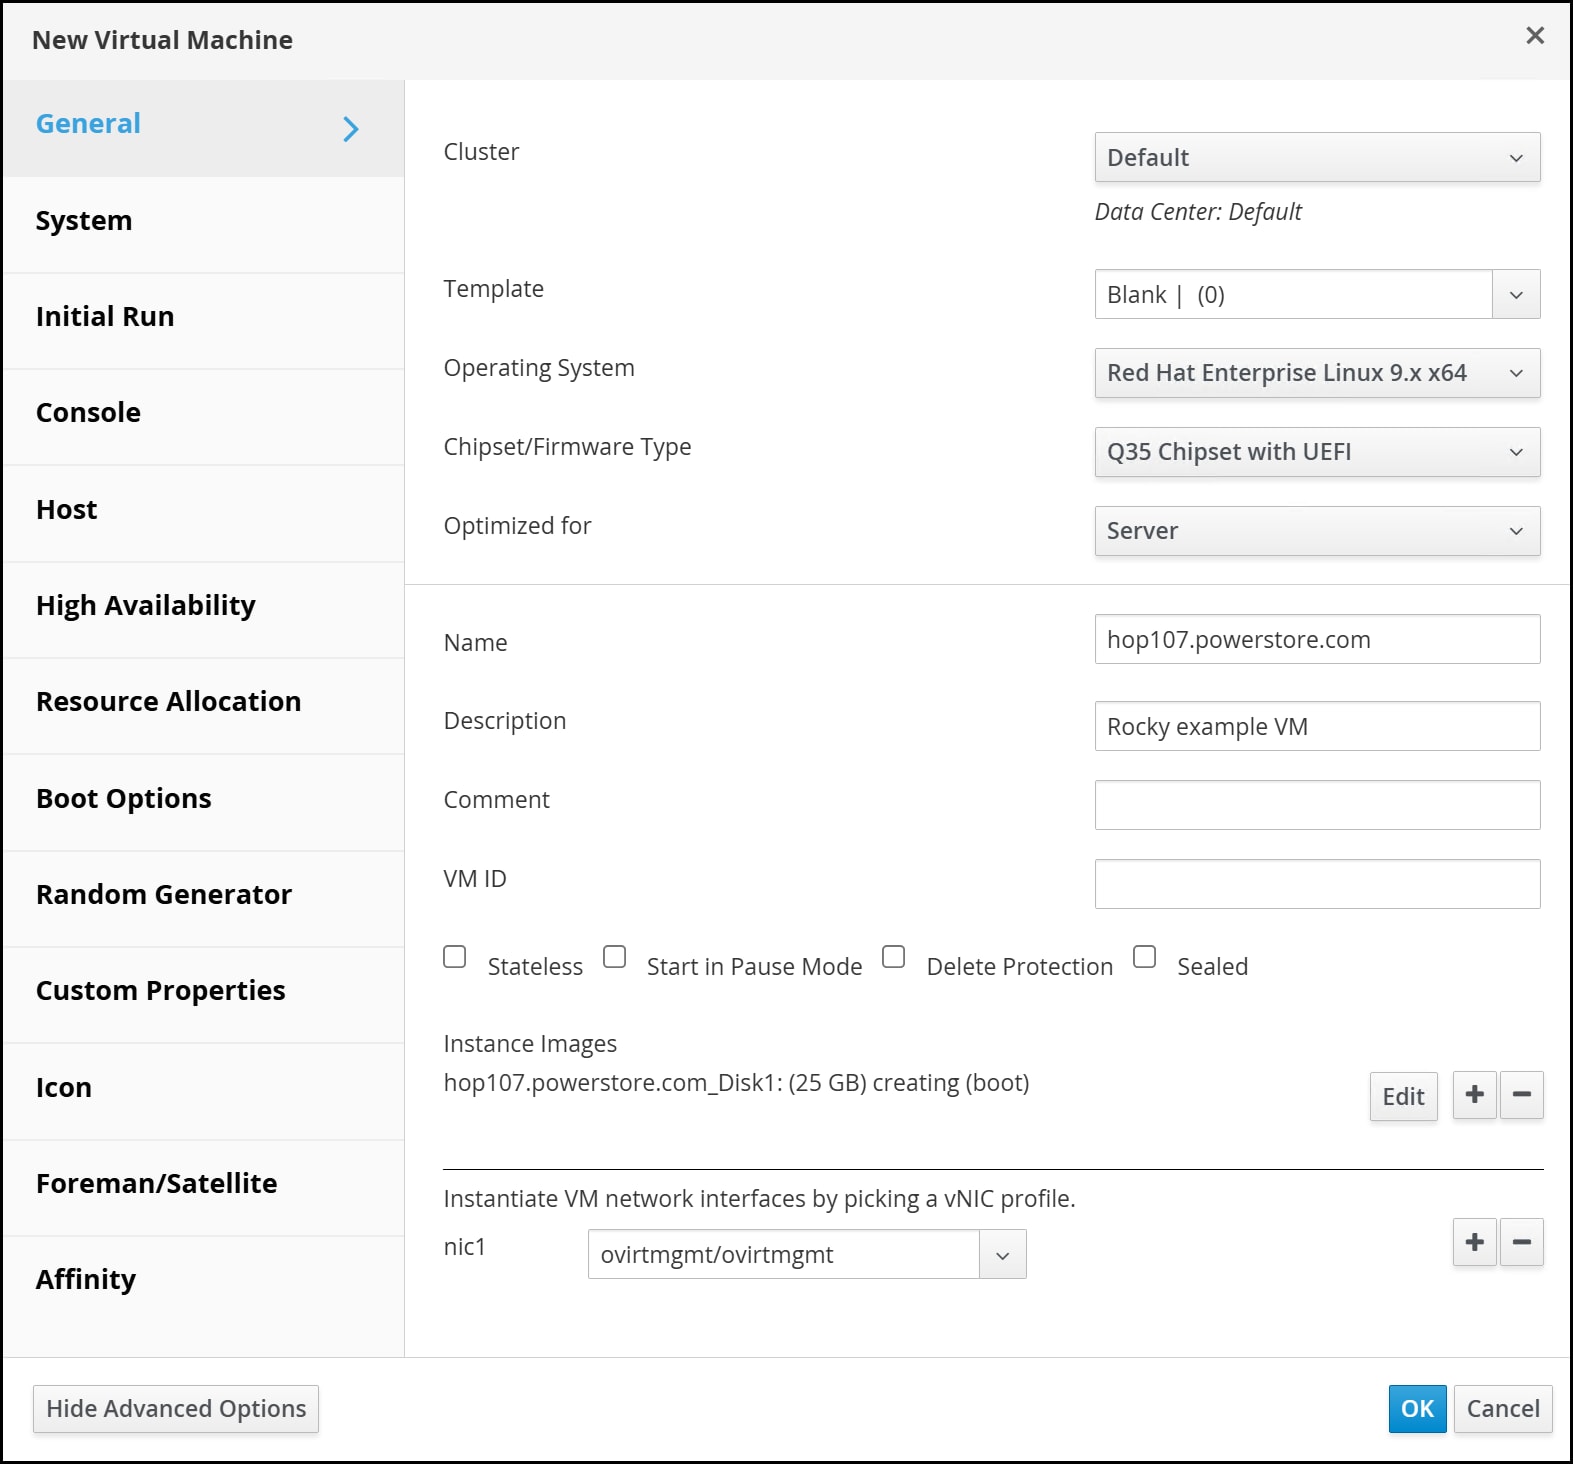Enable the Stateless checkbox

pyautogui.click(x=455, y=957)
